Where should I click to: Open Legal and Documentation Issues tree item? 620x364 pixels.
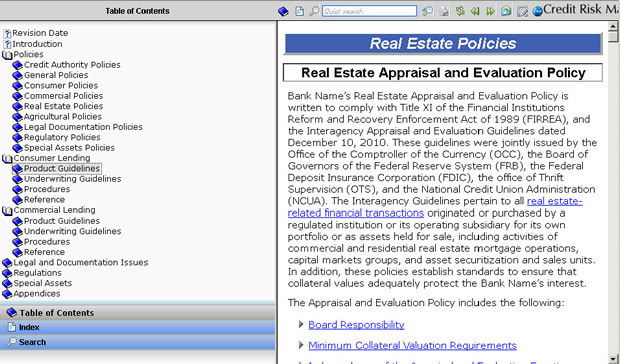(x=81, y=262)
